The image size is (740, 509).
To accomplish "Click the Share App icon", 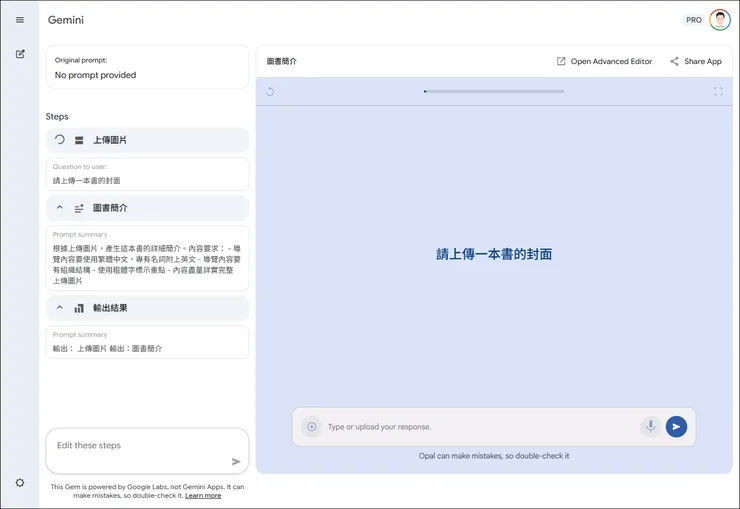I will point(674,61).
